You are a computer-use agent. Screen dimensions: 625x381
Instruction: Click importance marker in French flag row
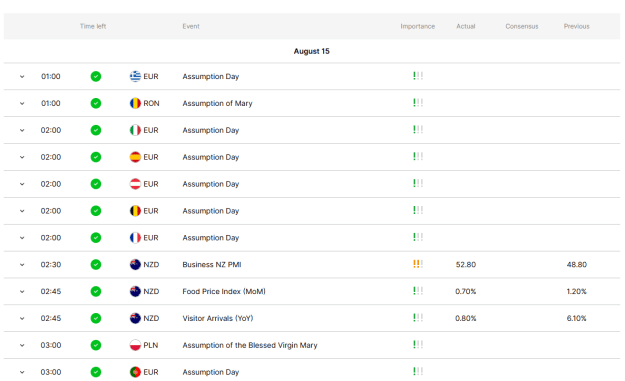click(418, 237)
